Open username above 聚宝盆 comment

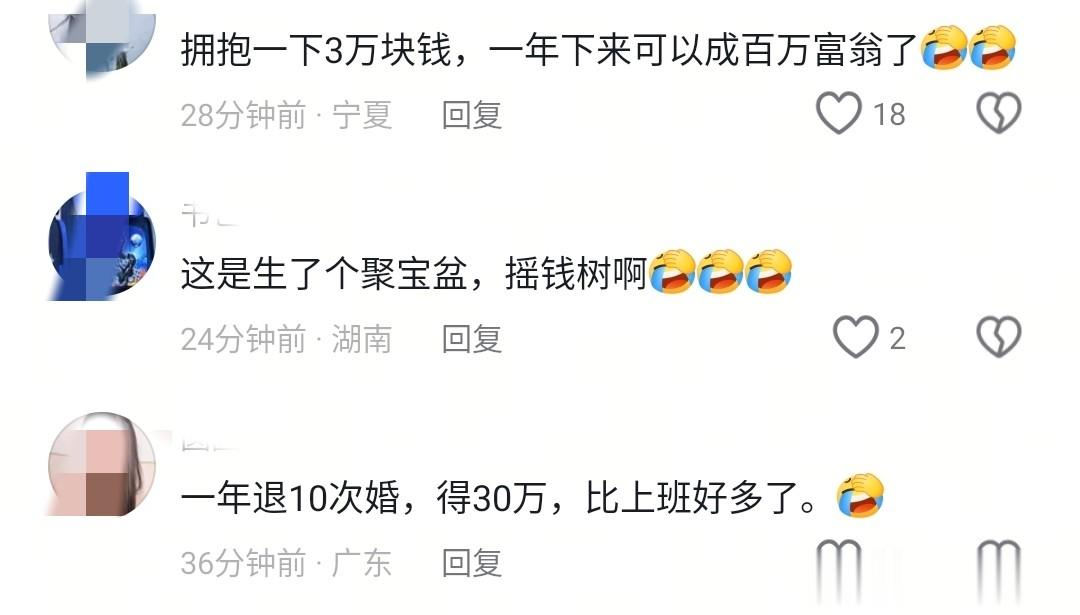(x=209, y=215)
